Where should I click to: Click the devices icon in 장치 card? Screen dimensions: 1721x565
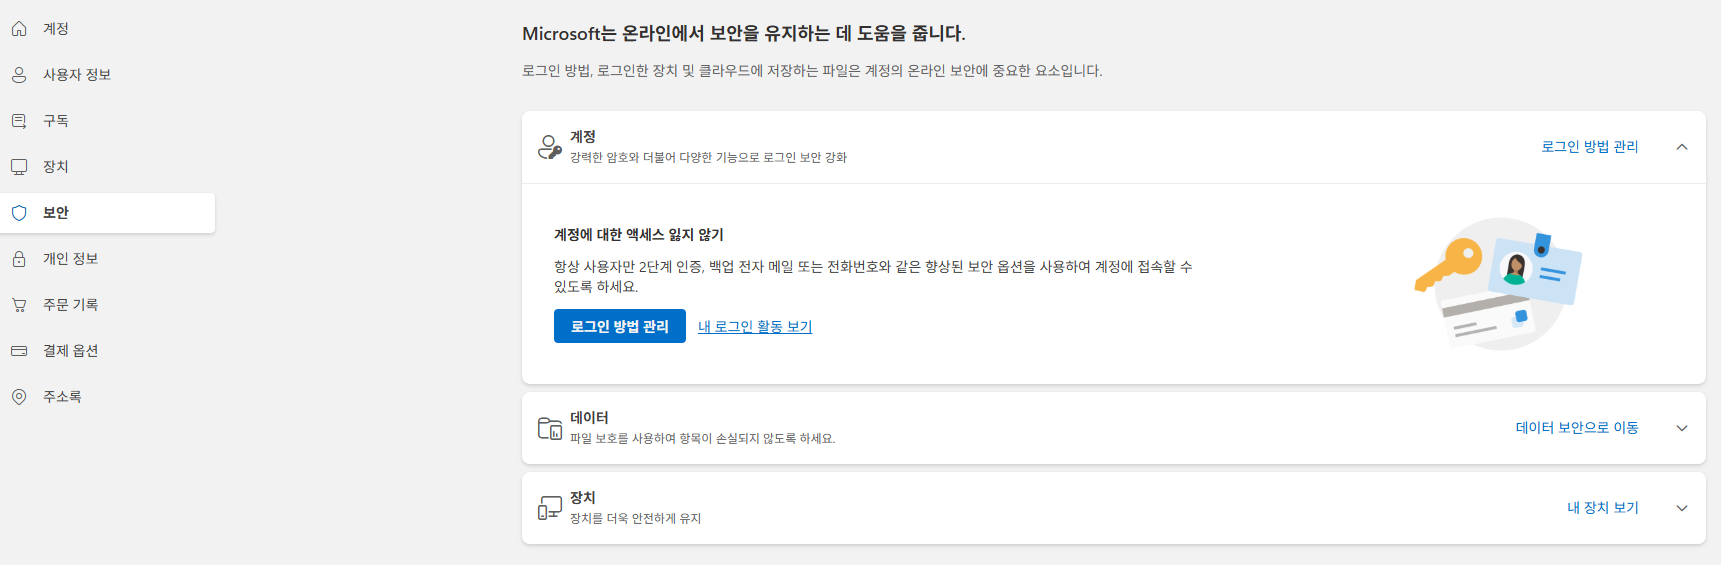tap(550, 508)
